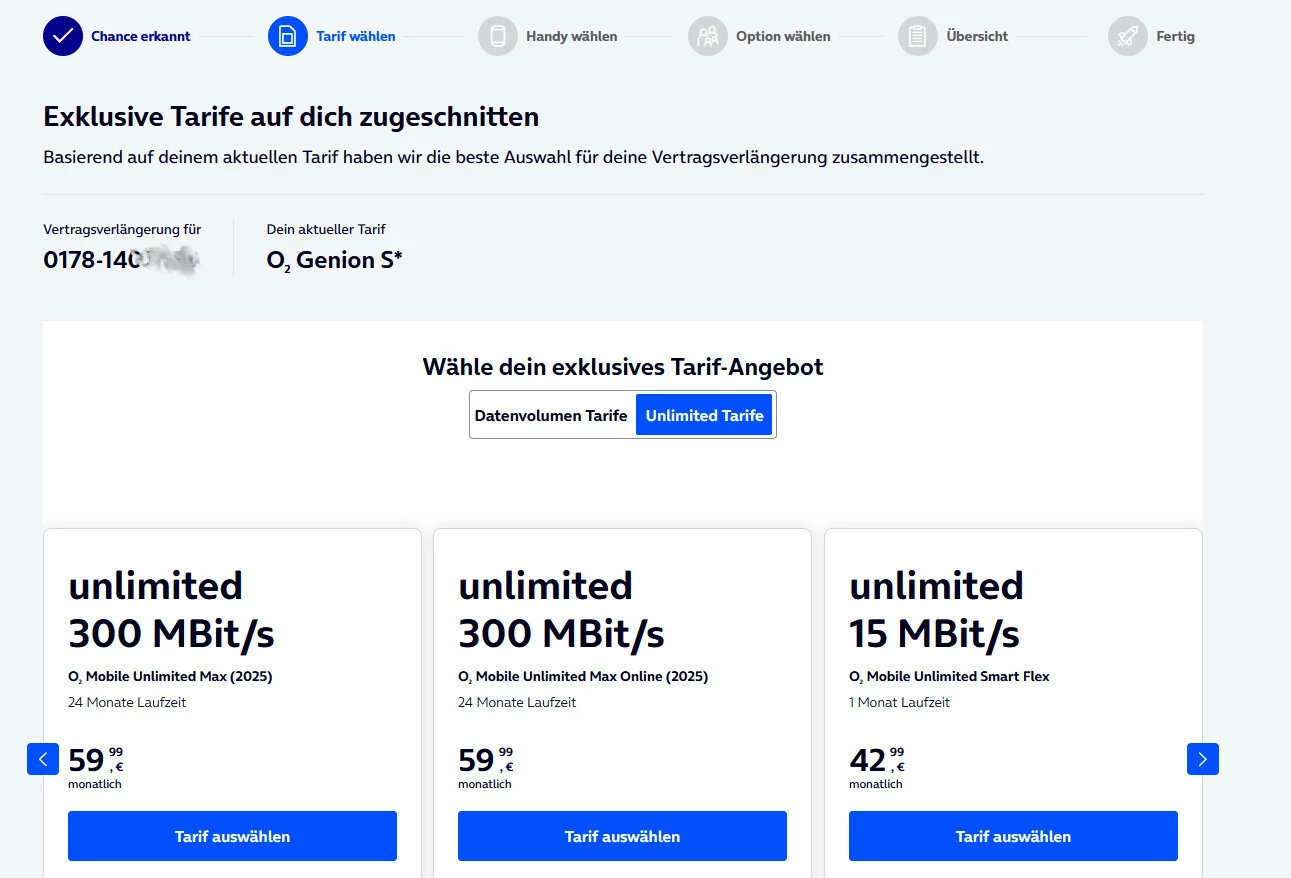1291x878 pixels.
Task: Open the Übersicht step label
Action: (x=977, y=36)
